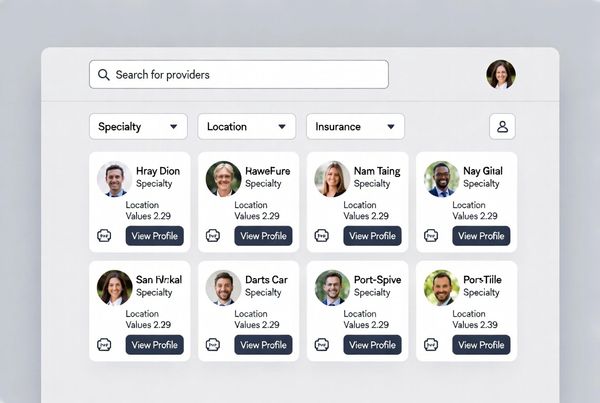View Profile for Hray Dion
This screenshot has width=600, height=403.
click(155, 236)
